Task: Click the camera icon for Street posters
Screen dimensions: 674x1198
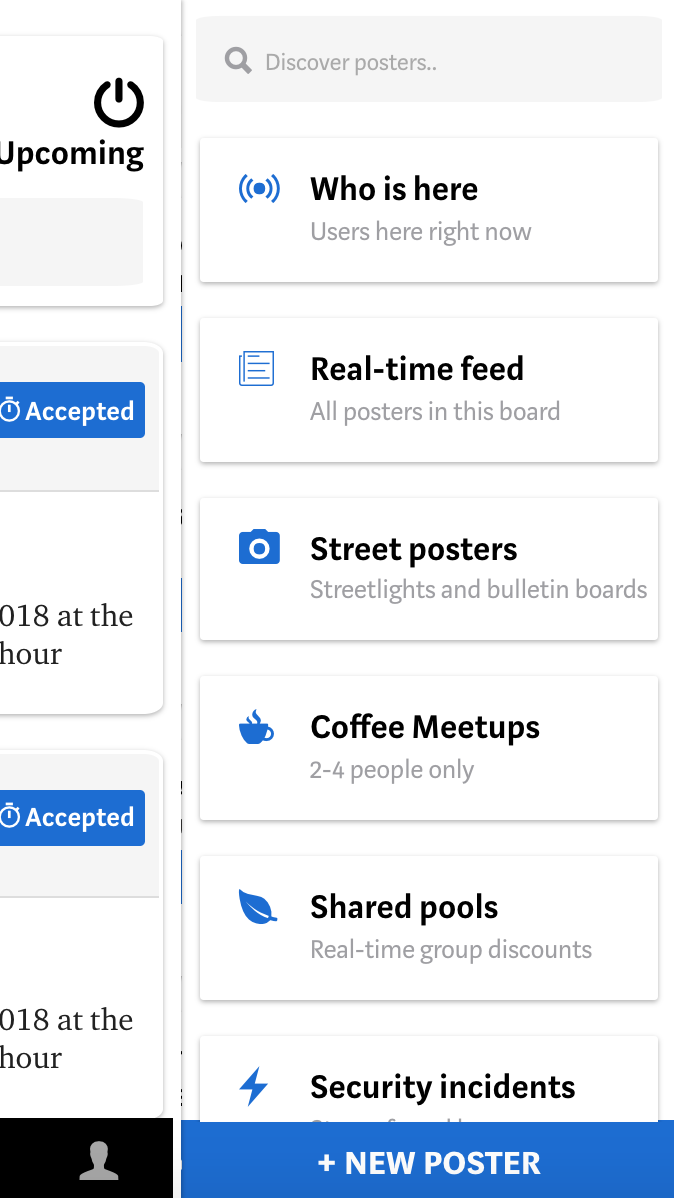Action: point(259,547)
